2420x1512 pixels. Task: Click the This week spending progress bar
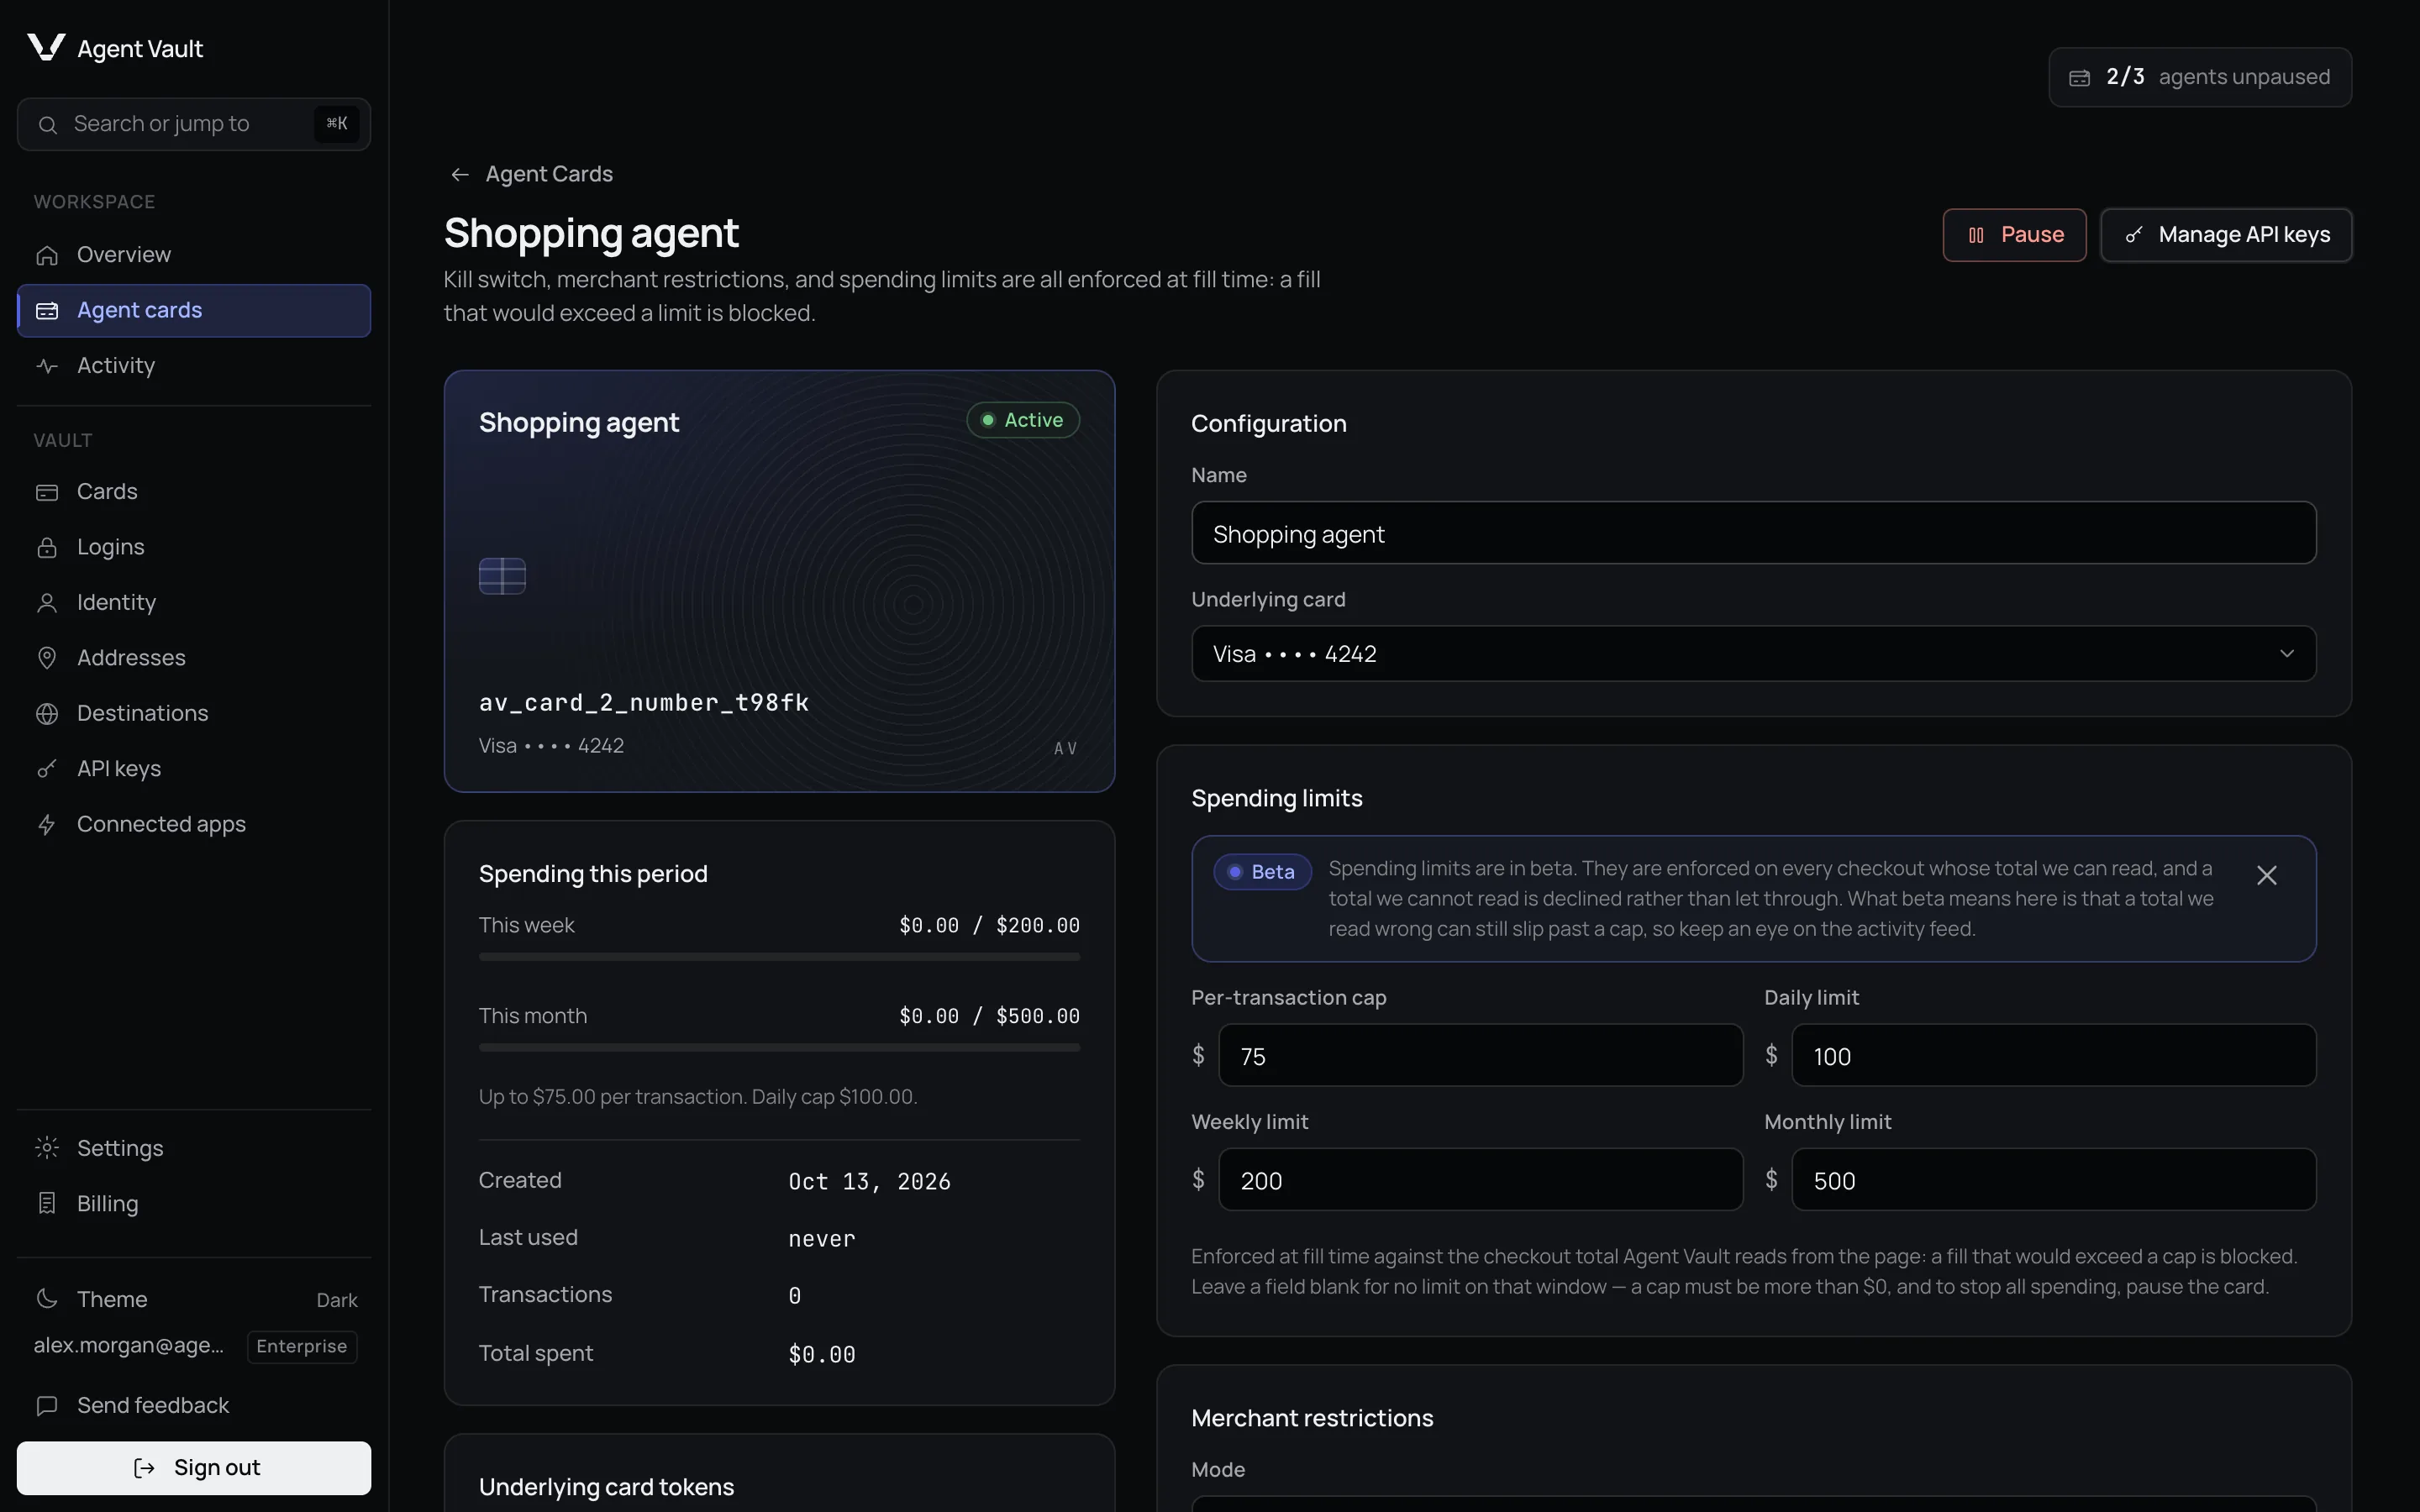tap(779, 957)
